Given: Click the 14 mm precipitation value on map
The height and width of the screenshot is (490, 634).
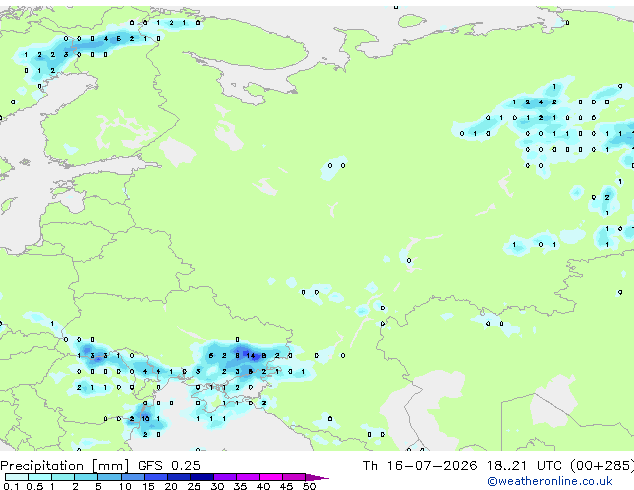Looking at the screenshot, I should (x=251, y=356).
